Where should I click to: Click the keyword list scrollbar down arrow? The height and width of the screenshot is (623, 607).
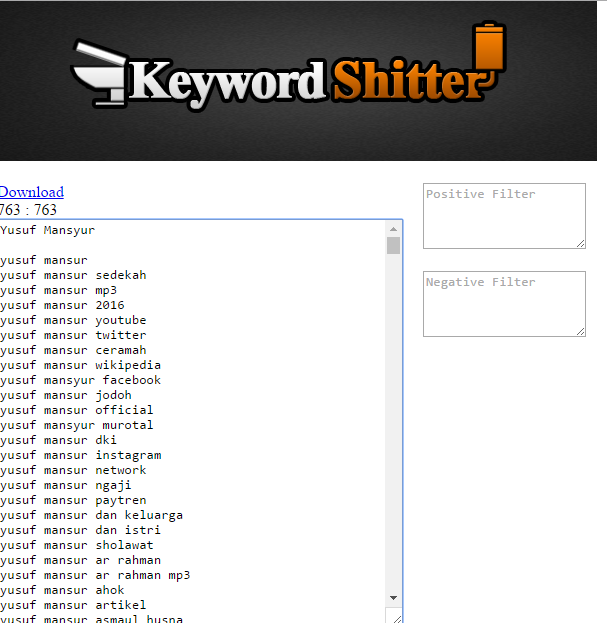coord(393,598)
